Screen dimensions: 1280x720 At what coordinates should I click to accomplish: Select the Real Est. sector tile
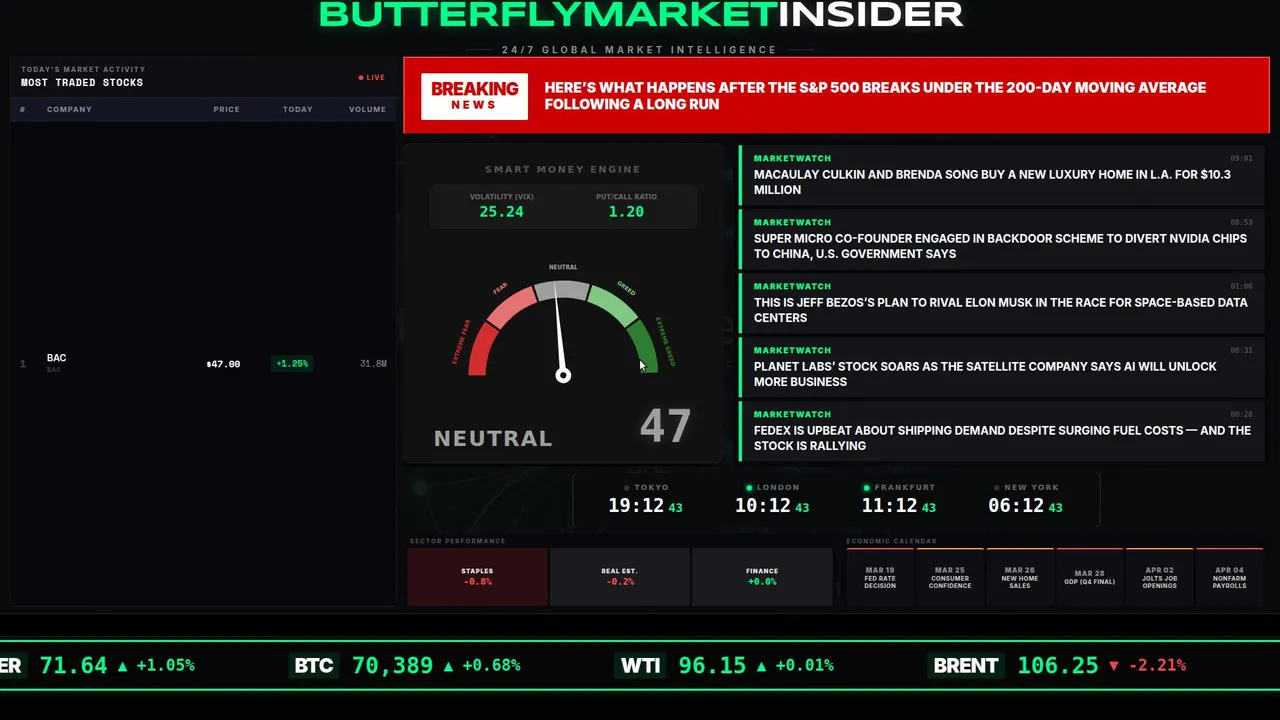coord(619,576)
